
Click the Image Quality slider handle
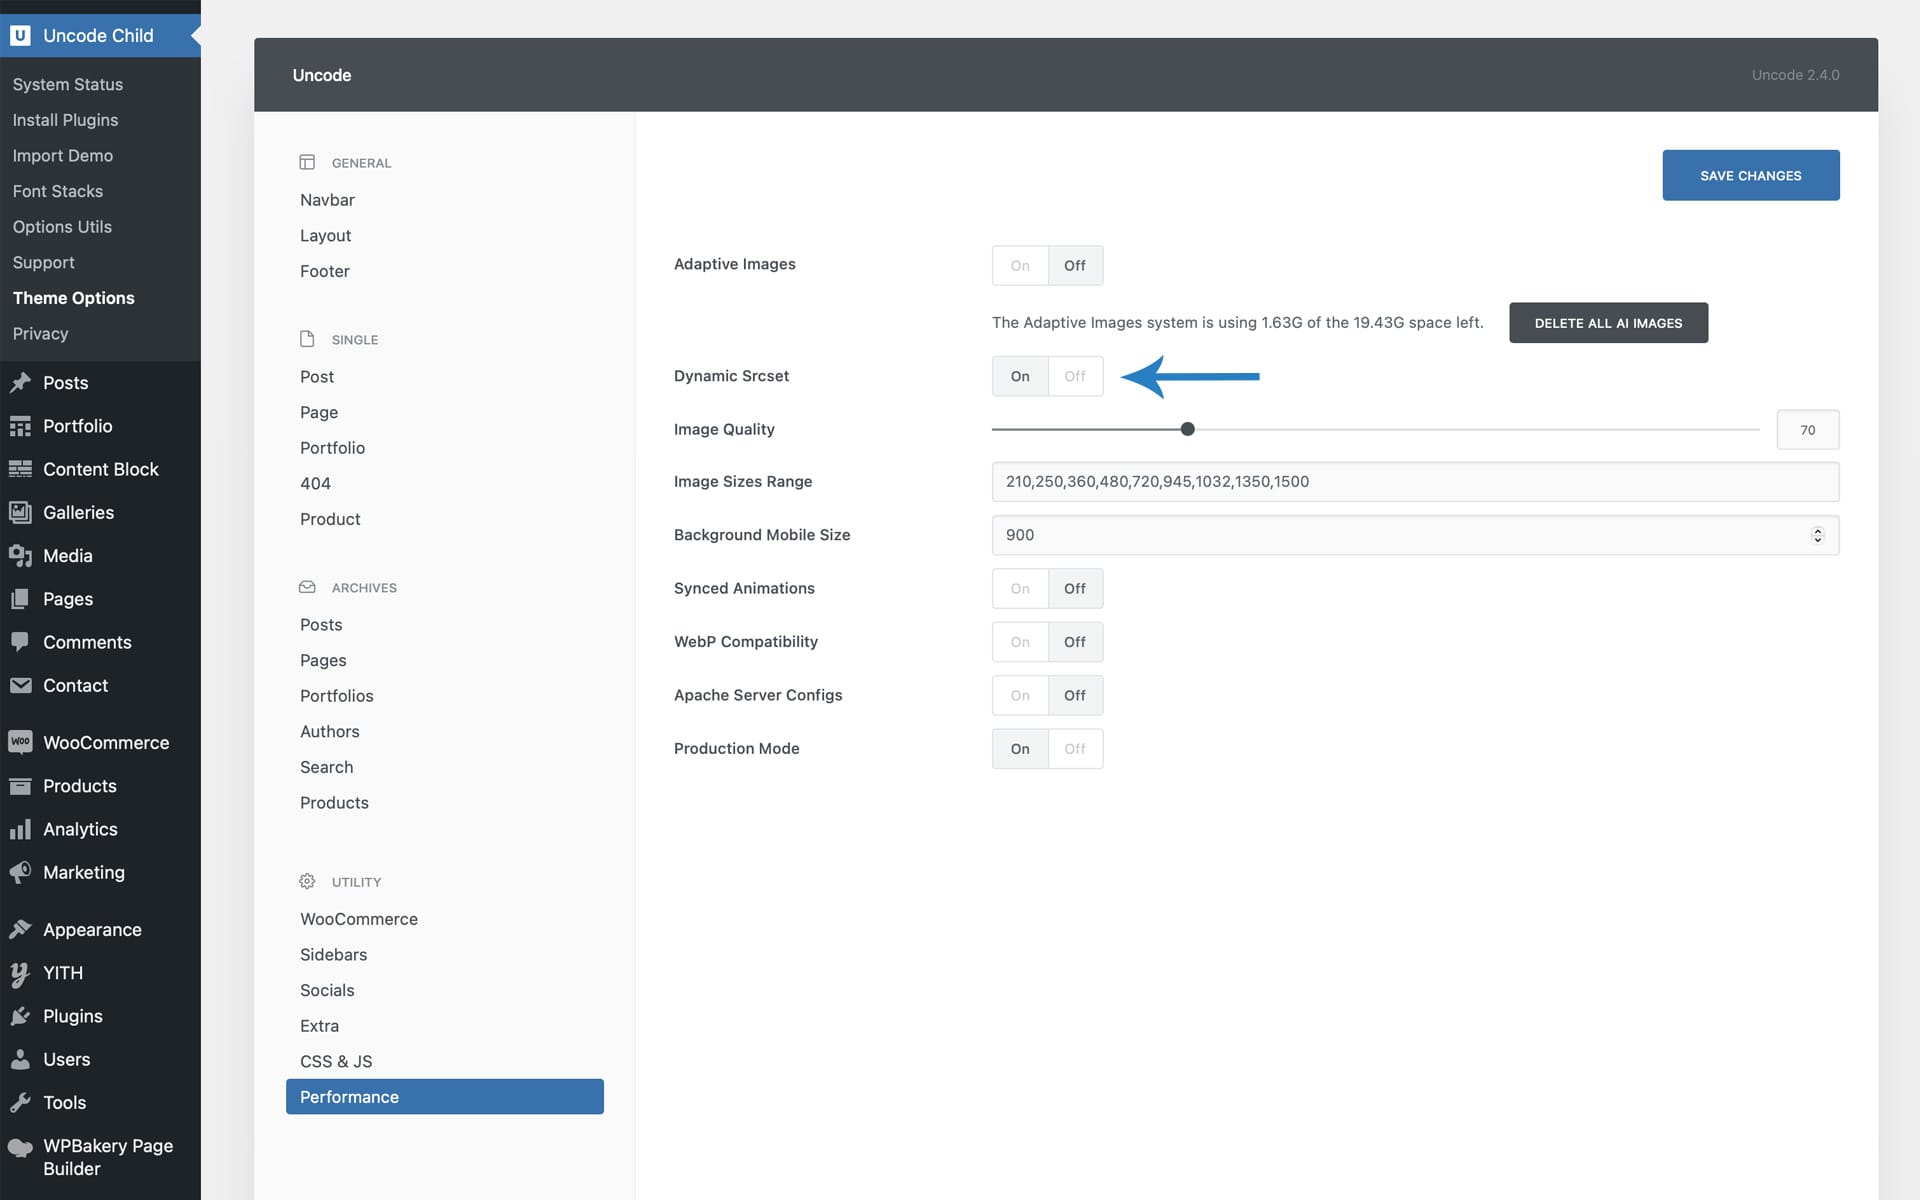pyautogui.click(x=1187, y=429)
